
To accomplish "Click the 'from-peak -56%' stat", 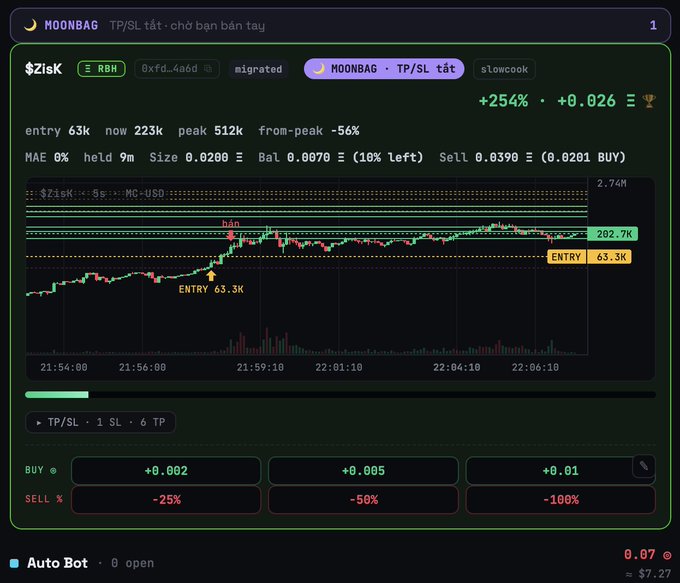I will click(x=309, y=131).
